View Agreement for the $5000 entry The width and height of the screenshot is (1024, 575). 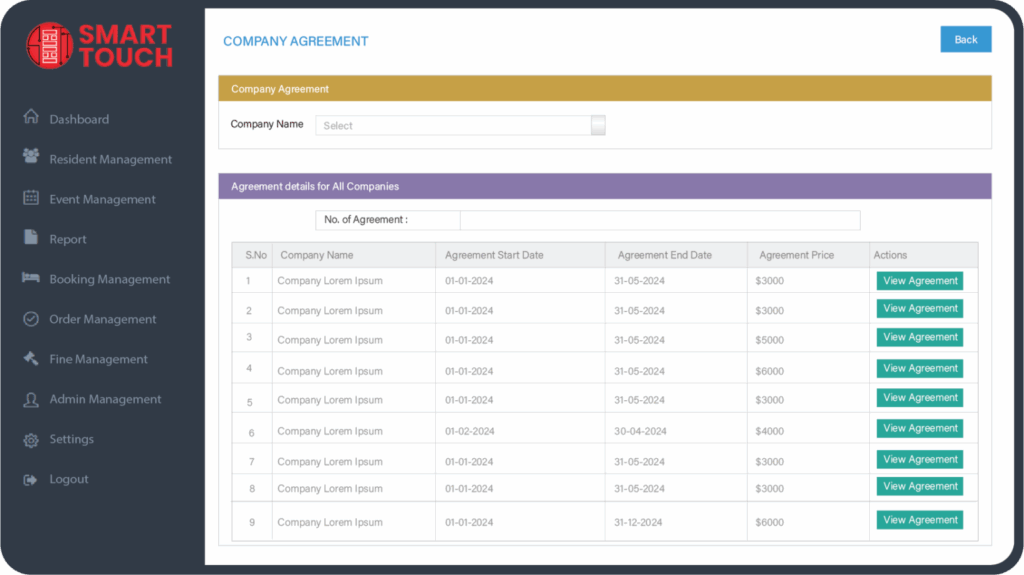point(919,338)
